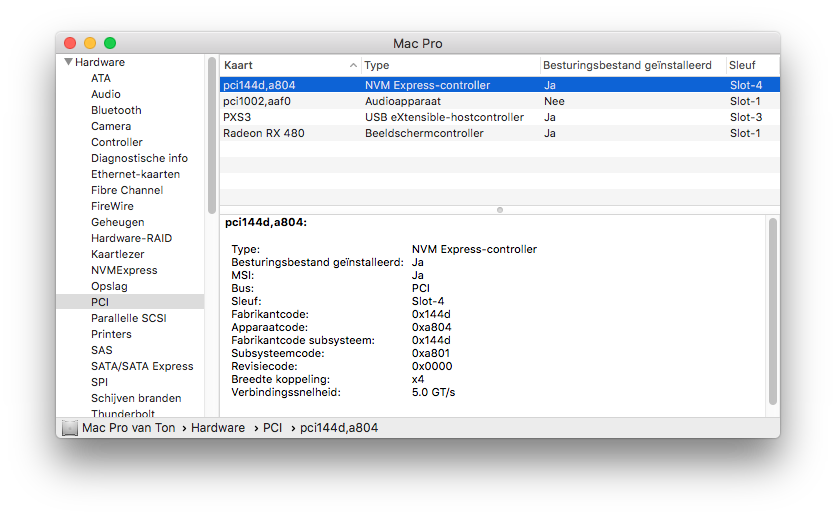The height and width of the screenshot is (518, 836).
Task: Open the Kaartlezer section
Action: pyautogui.click(x=117, y=254)
